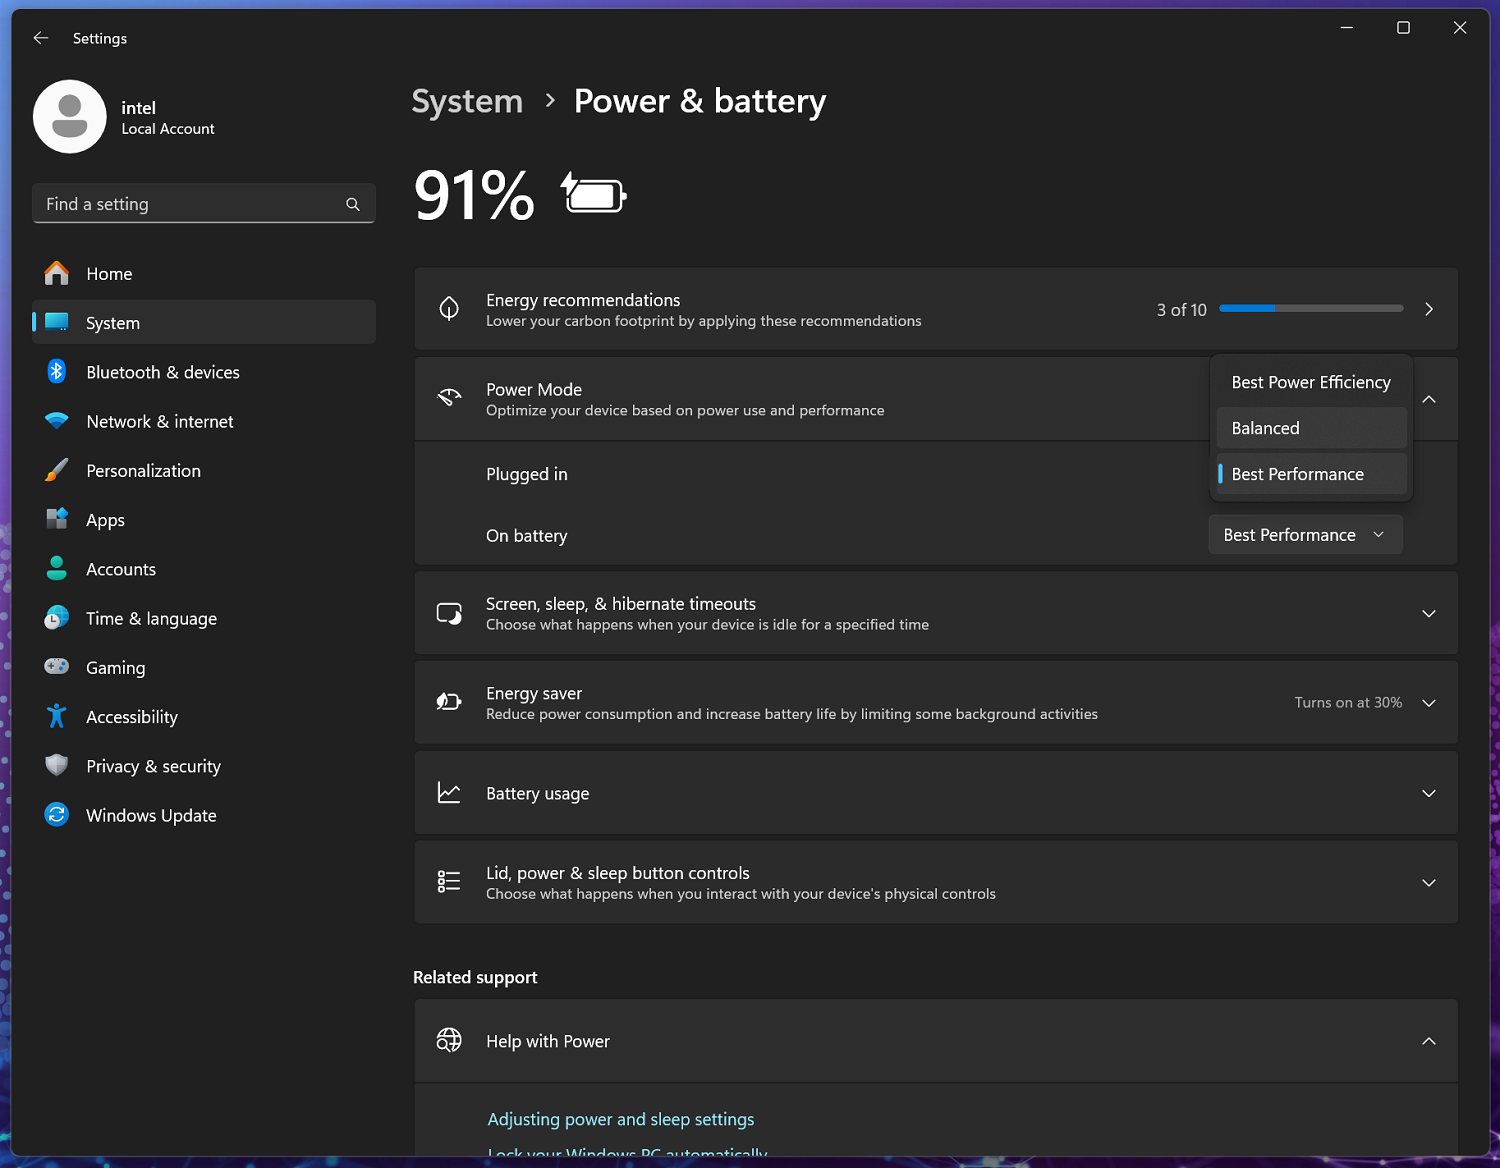
Task: Click the back arrow in Settings header
Action: click(x=41, y=38)
